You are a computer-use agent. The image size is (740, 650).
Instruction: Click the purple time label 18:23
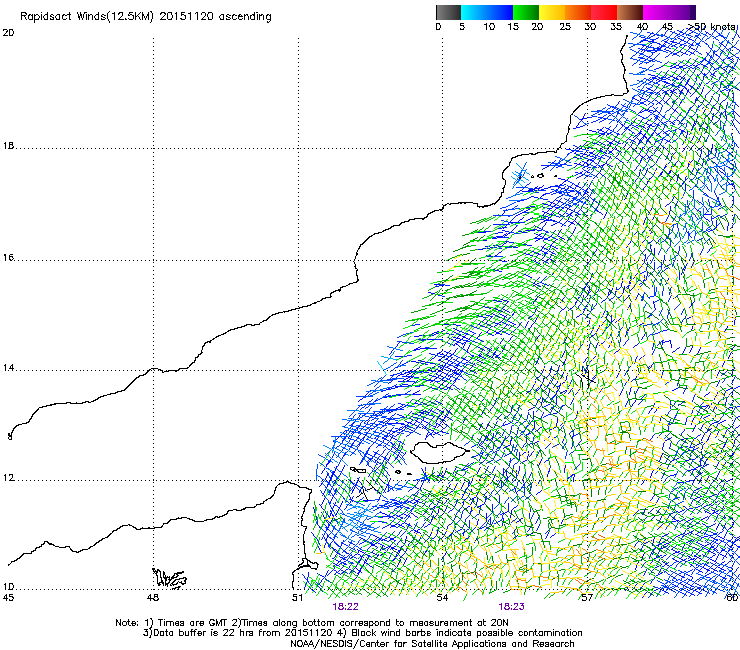(512, 607)
